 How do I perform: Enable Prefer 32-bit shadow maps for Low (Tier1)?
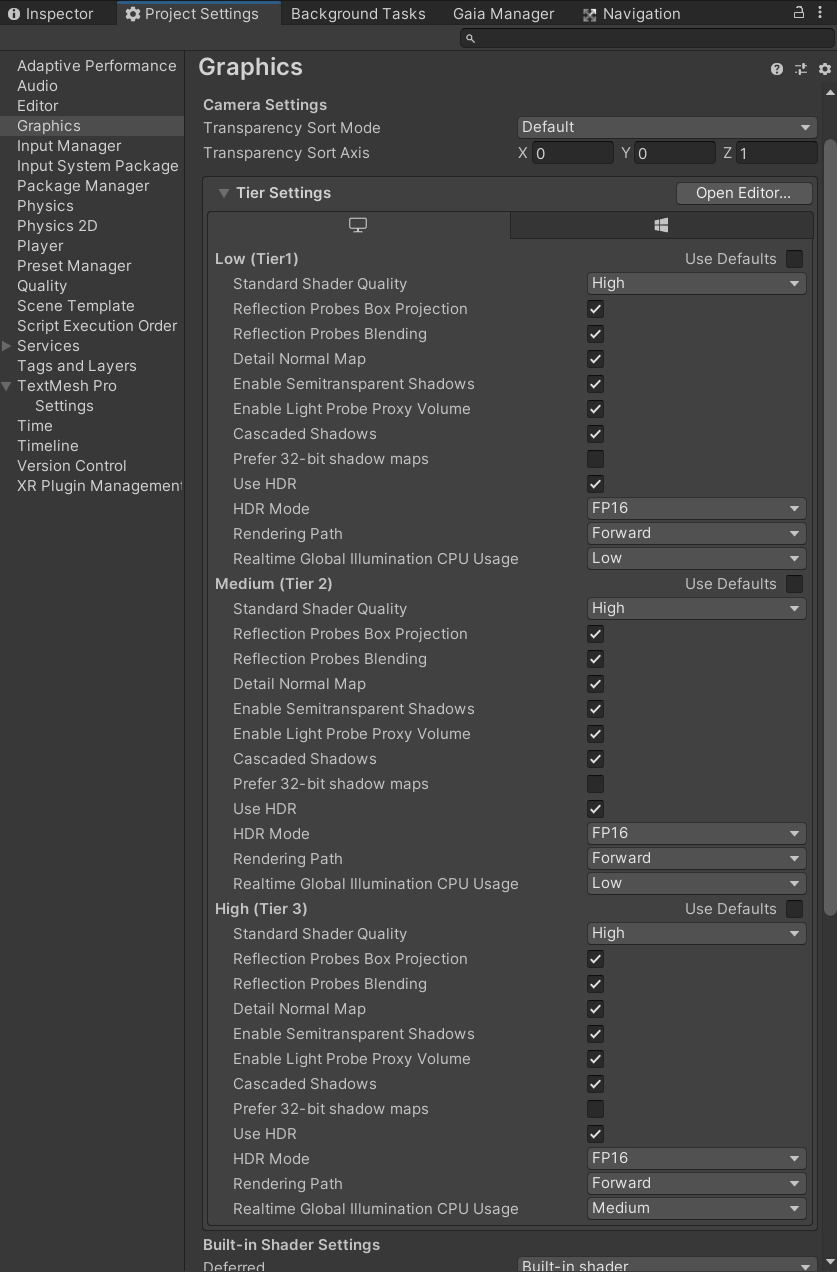(594, 458)
